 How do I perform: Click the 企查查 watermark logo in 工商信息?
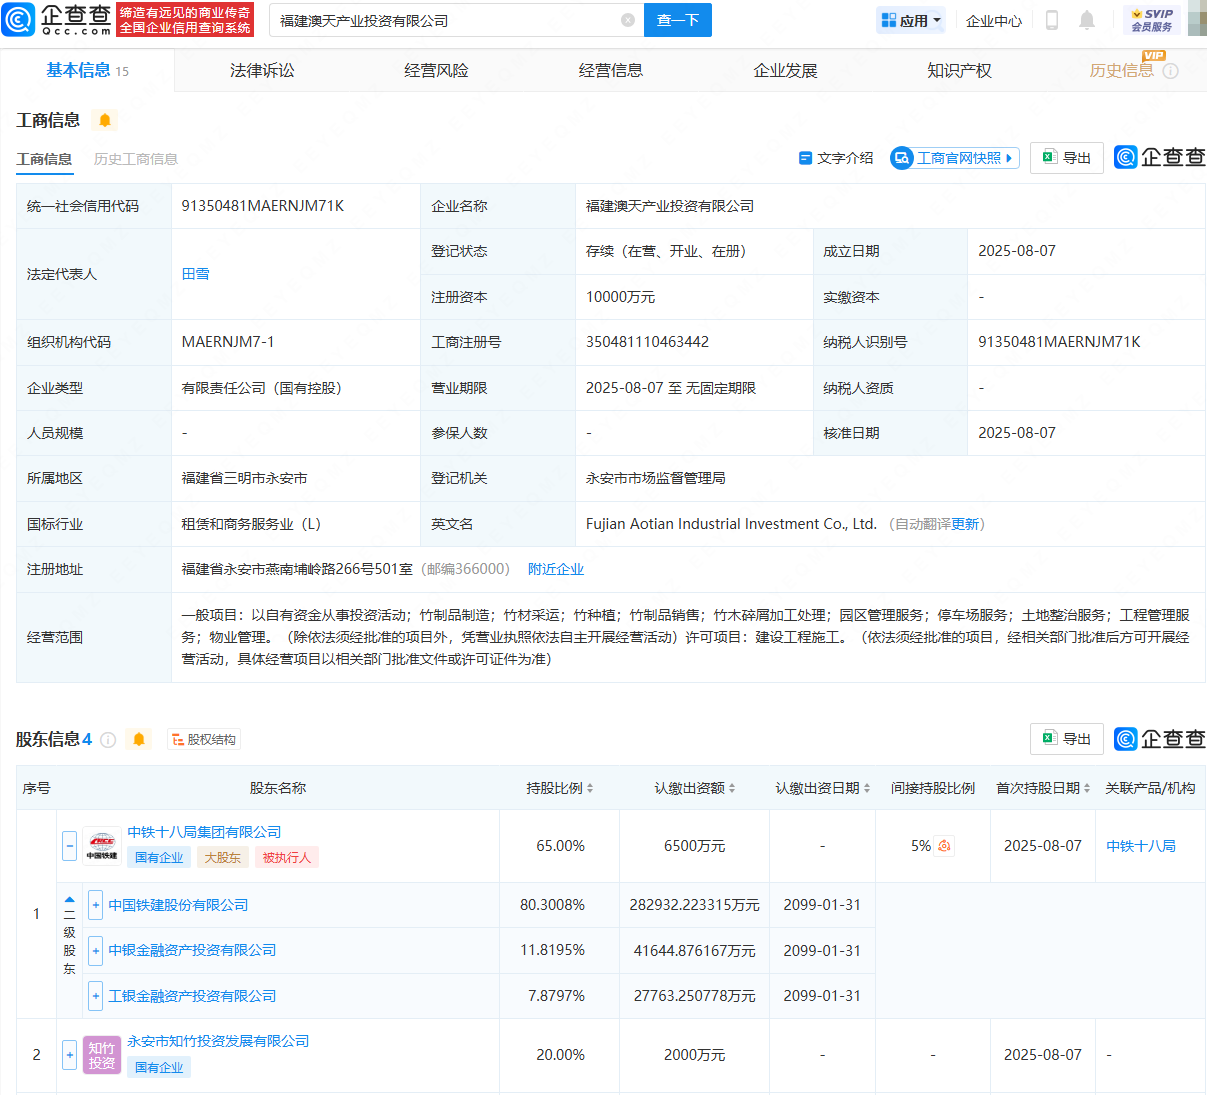pos(1160,157)
